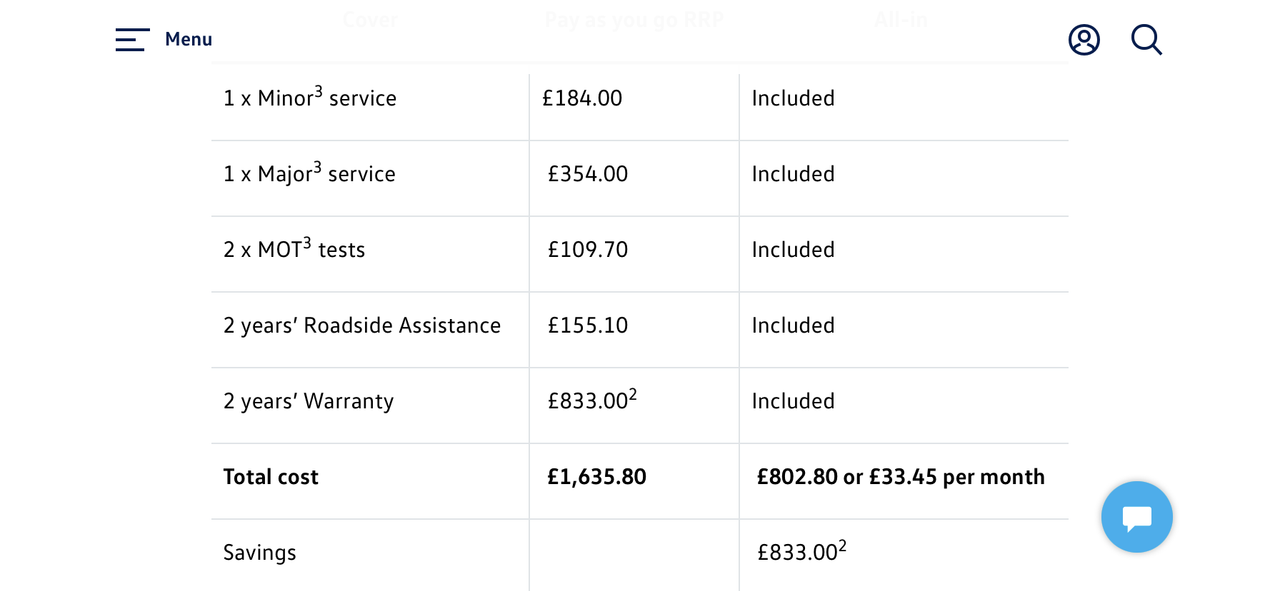
Task: Select the 2 x MOT tests label
Action: click(294, 250)
